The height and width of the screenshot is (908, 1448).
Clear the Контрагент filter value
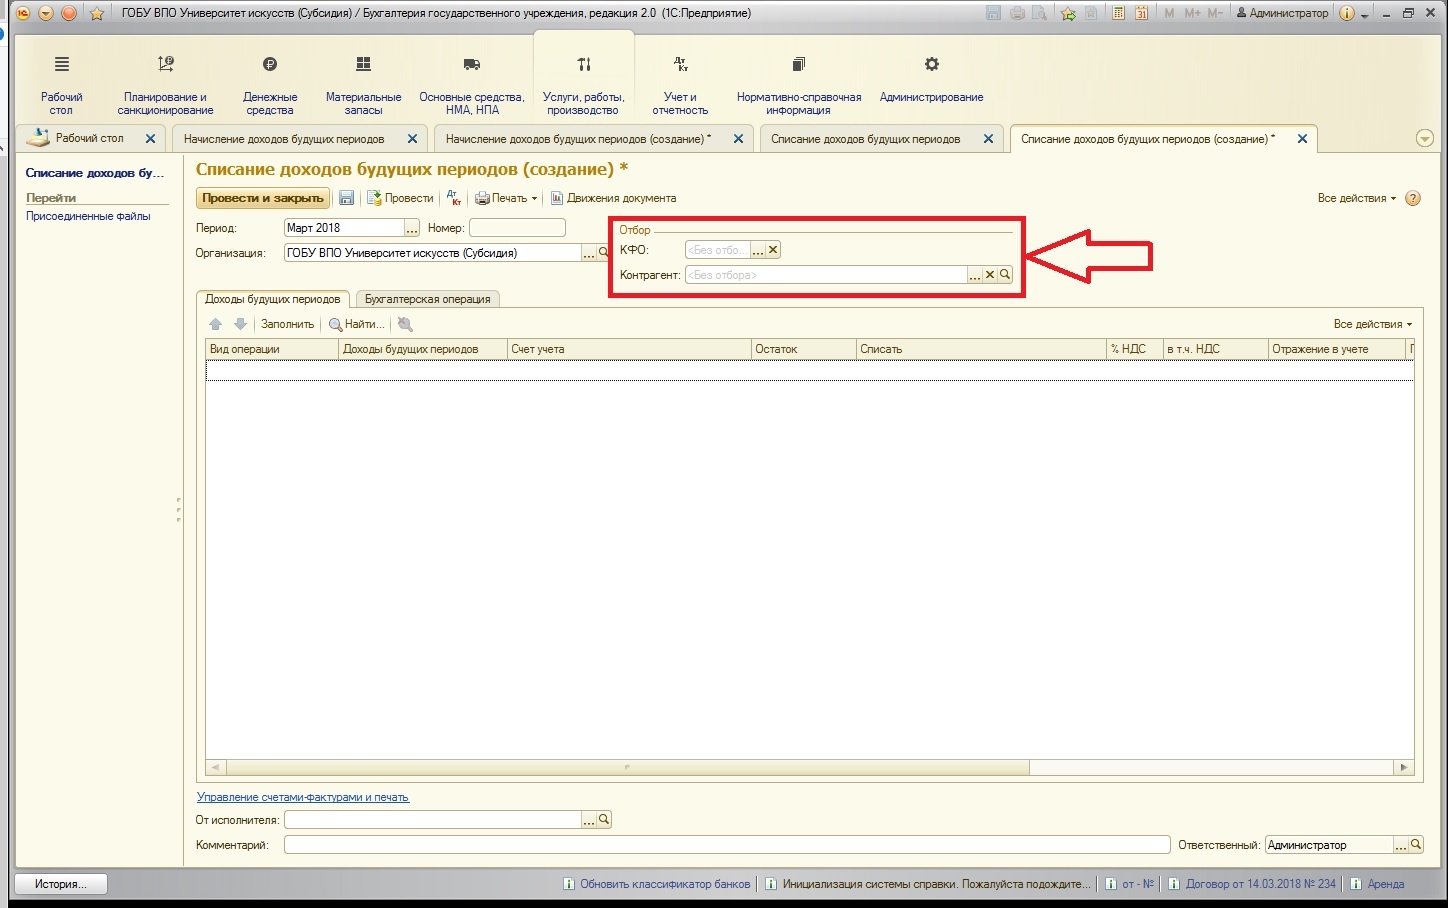pyautogui.click(x=990, y=275)
